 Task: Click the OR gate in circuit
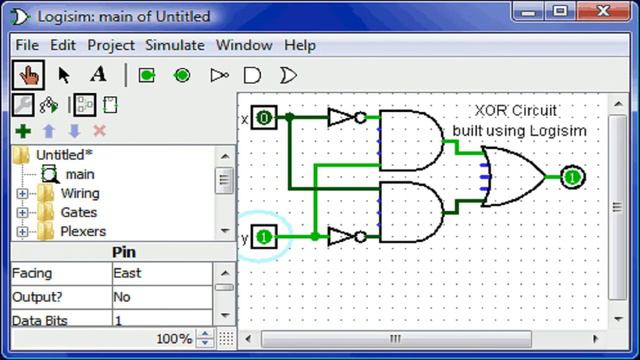[x=513, y=177]
